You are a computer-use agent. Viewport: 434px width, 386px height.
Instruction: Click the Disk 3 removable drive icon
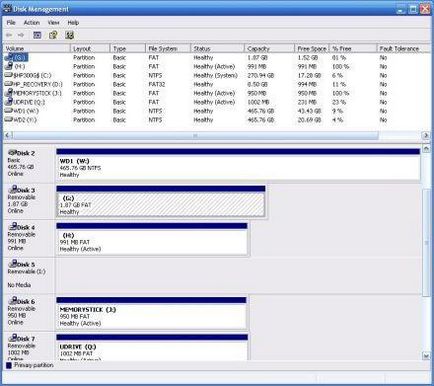click(13, 189)
